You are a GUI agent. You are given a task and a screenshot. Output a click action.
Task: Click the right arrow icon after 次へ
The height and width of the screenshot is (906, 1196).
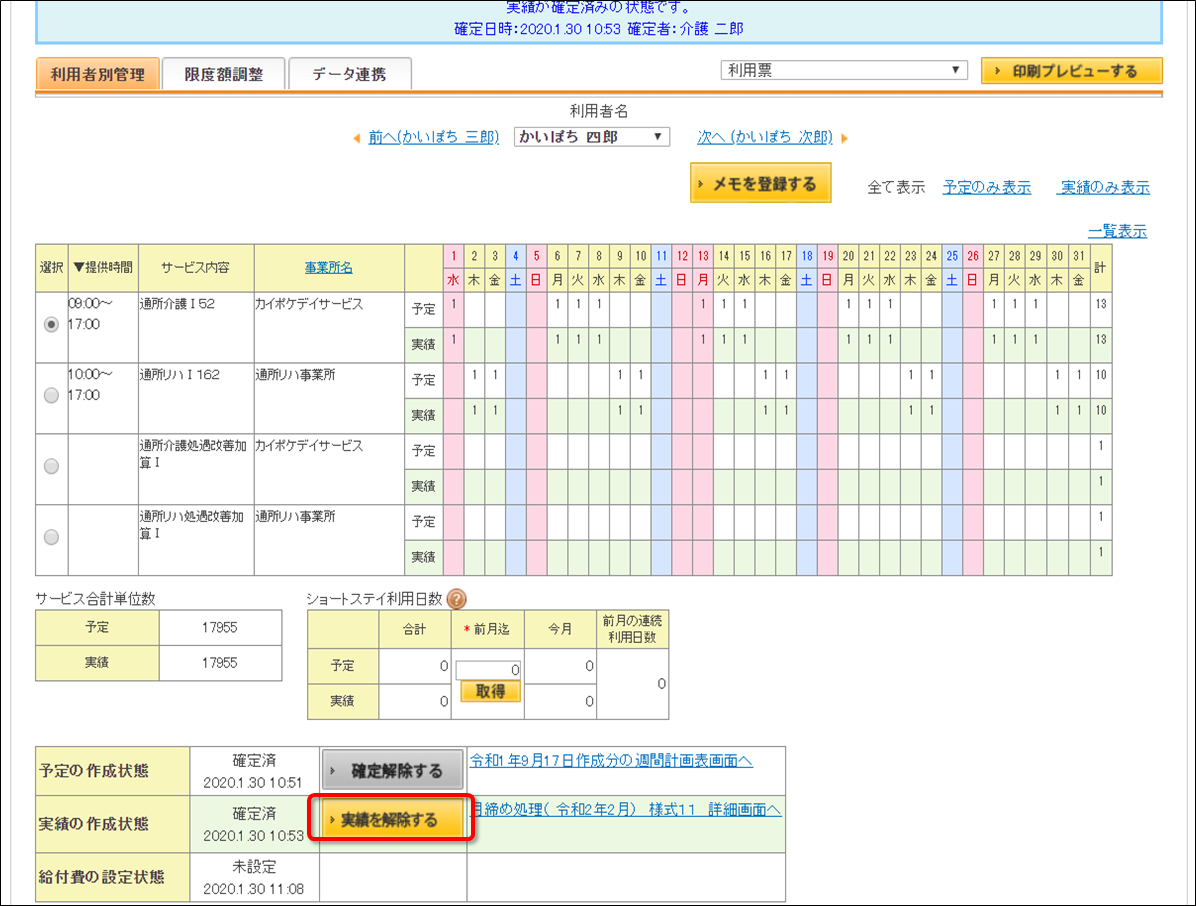click(x=844, y=138)
